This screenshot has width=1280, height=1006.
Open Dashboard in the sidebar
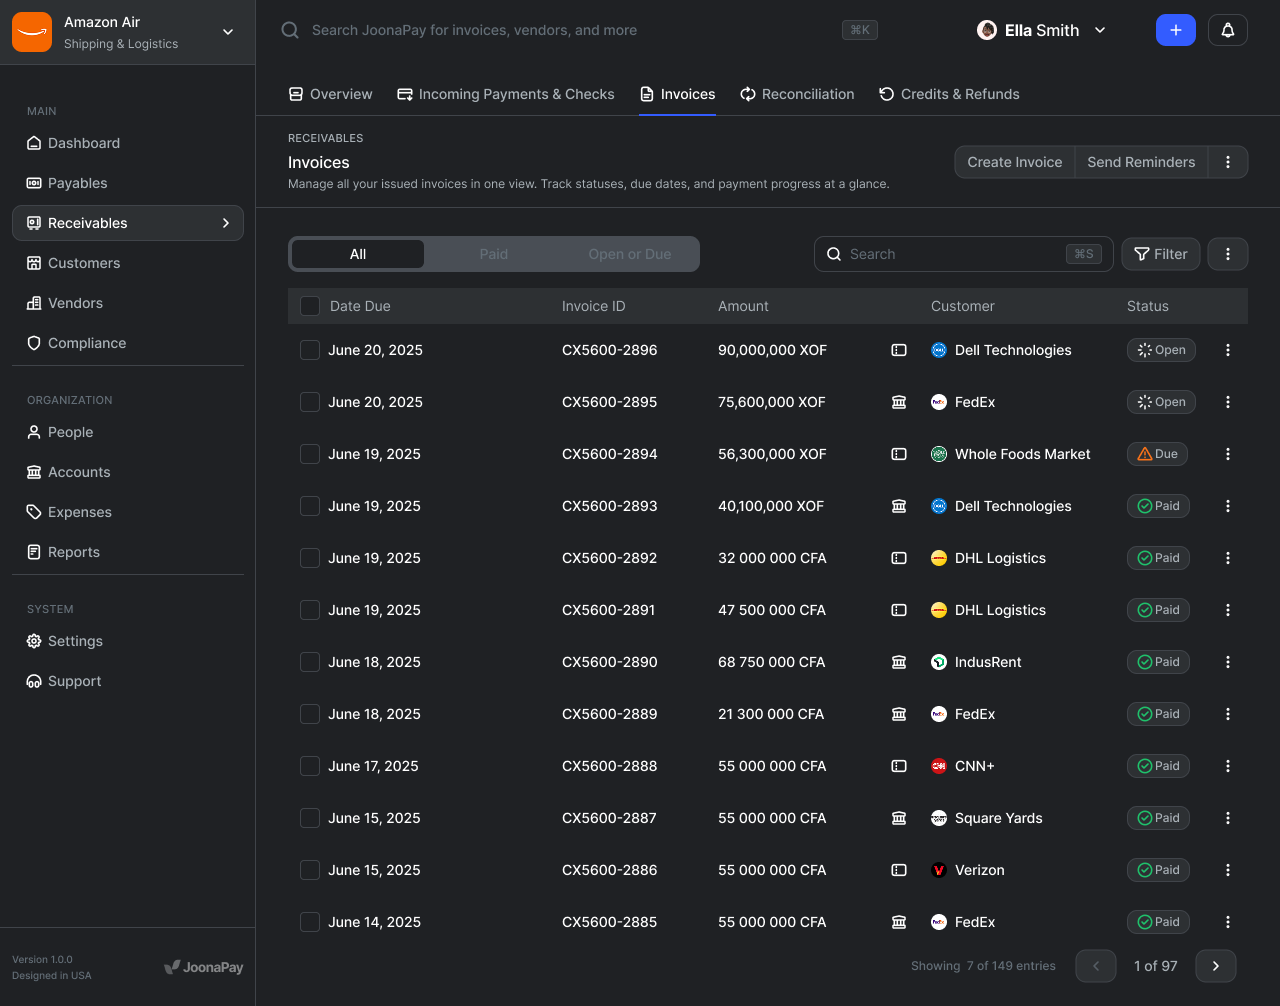point(128,143)
